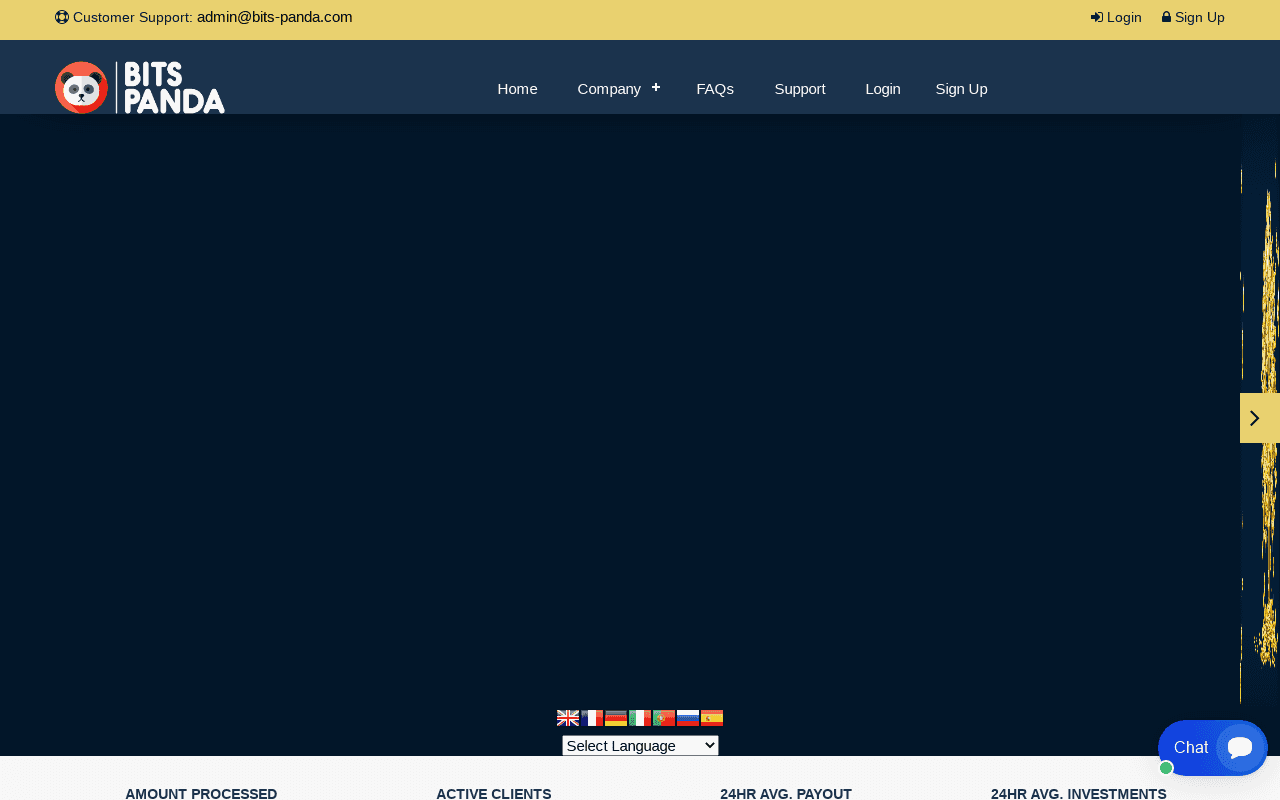
Task: Click the admin@bits-panda.com email link
Action: (x=274, y=17)
